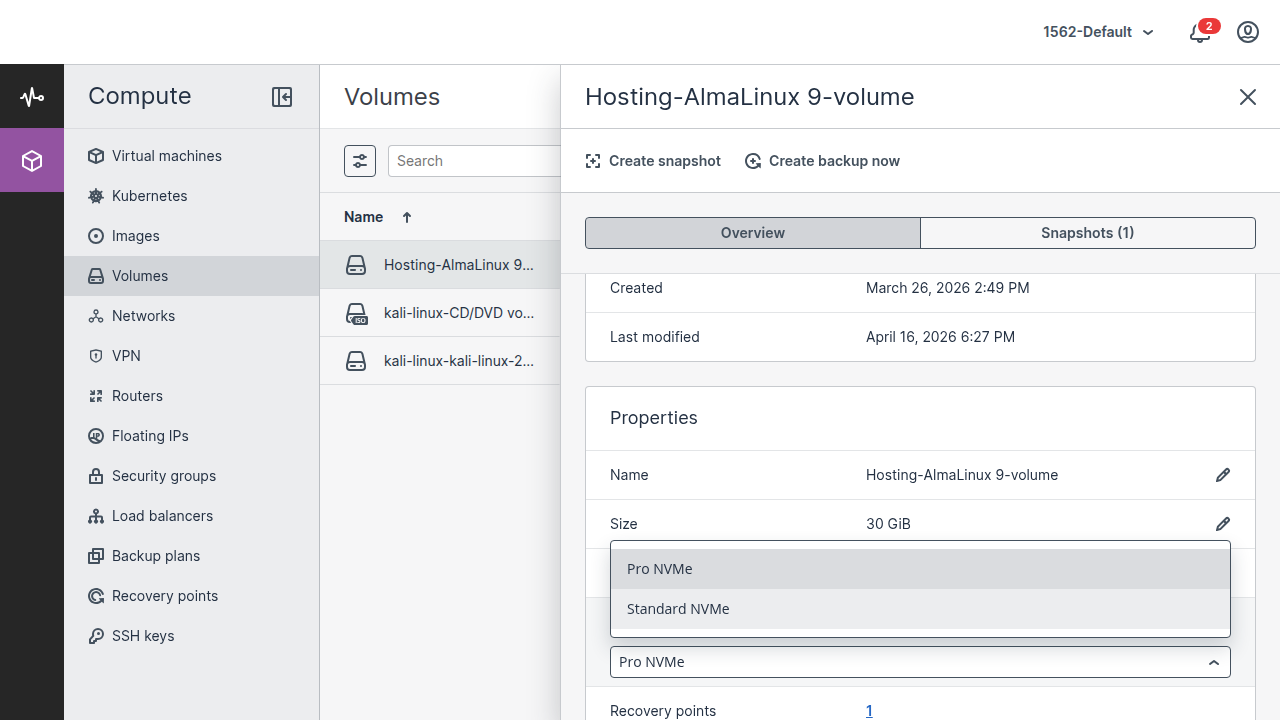This screenshot has width=1280, height=720.
Task: Click Create snapshot
Action: [x=653, y=161]
